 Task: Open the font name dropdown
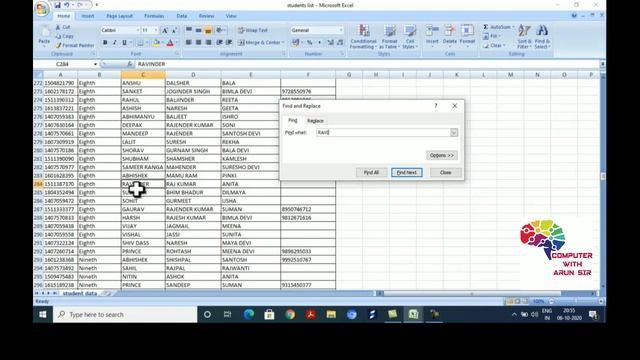[138, 30]
